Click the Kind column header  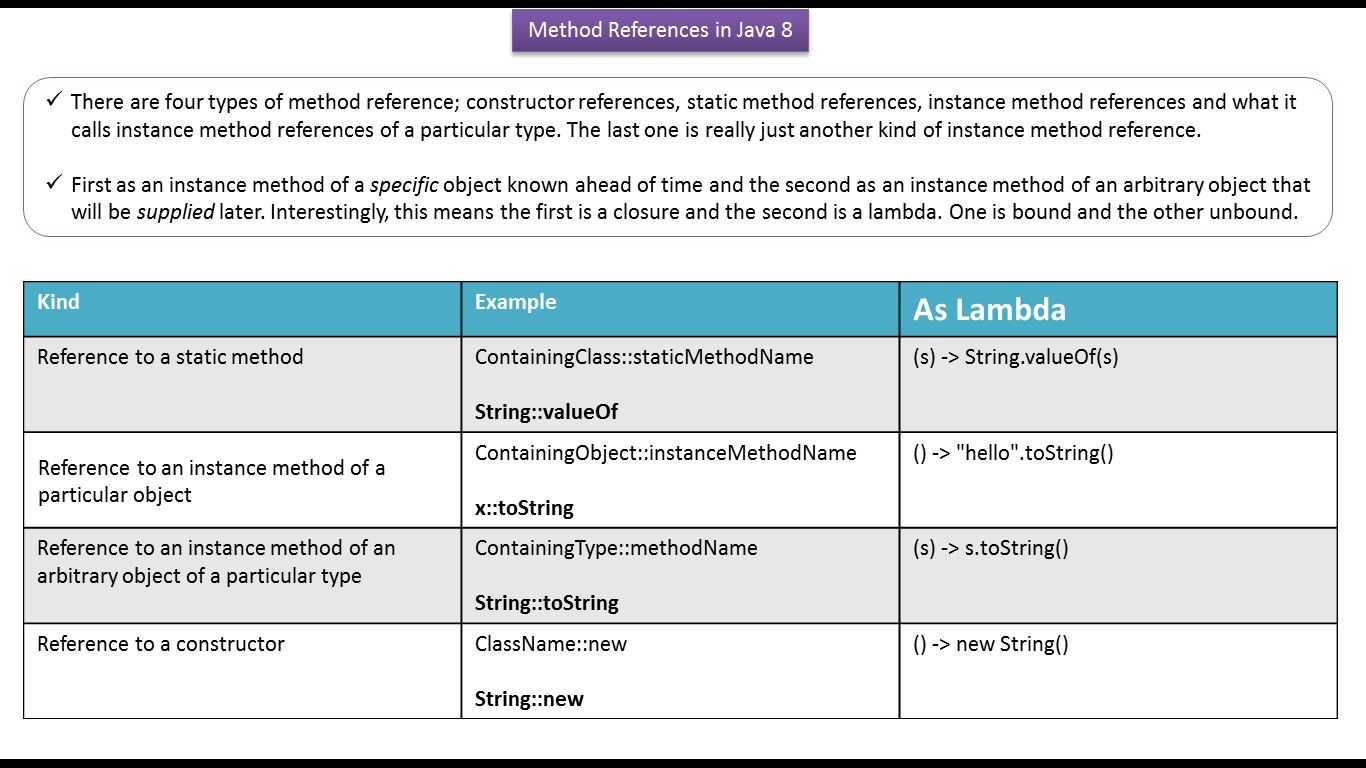click(x=58, y=302)
